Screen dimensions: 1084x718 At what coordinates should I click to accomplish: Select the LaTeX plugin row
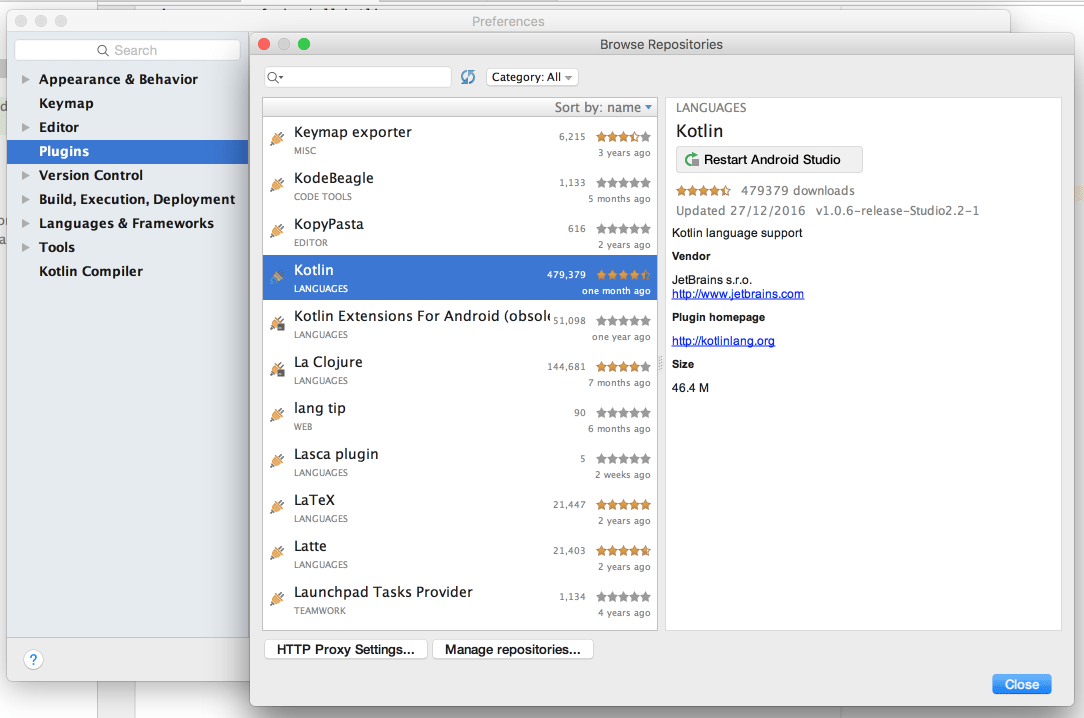coord(460,508)
